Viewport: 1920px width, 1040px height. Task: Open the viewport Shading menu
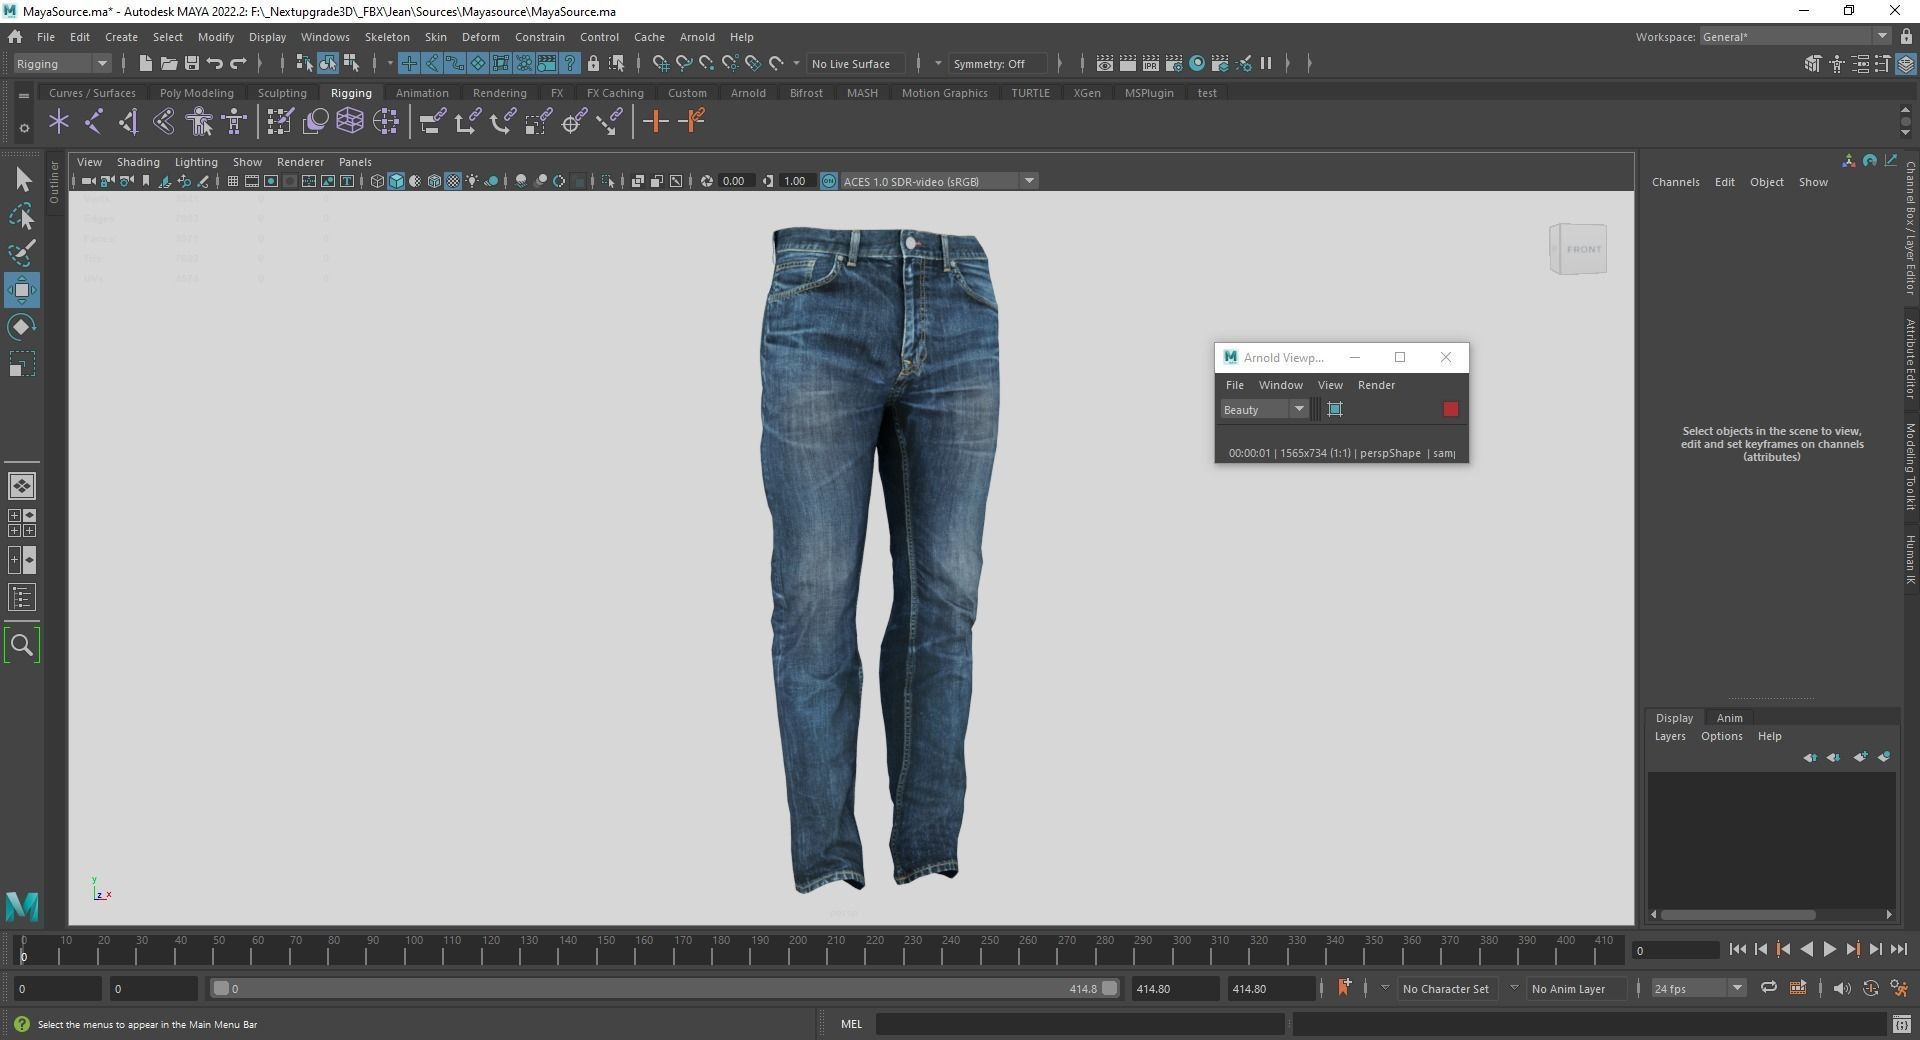(138, 162)
